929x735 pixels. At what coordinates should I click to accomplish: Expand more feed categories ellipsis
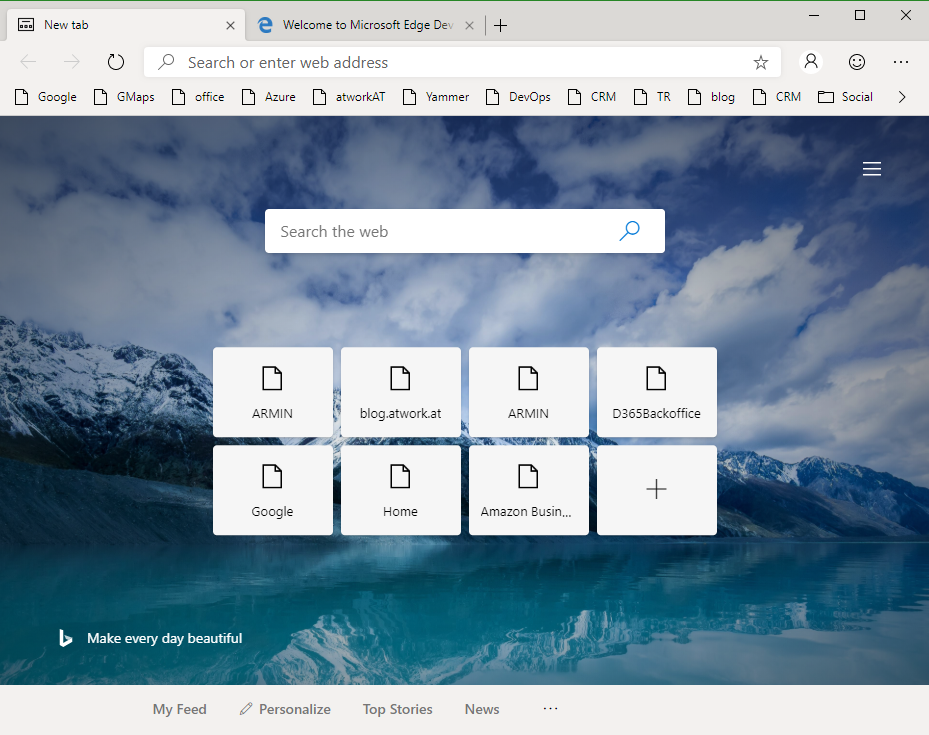(550, 709)
